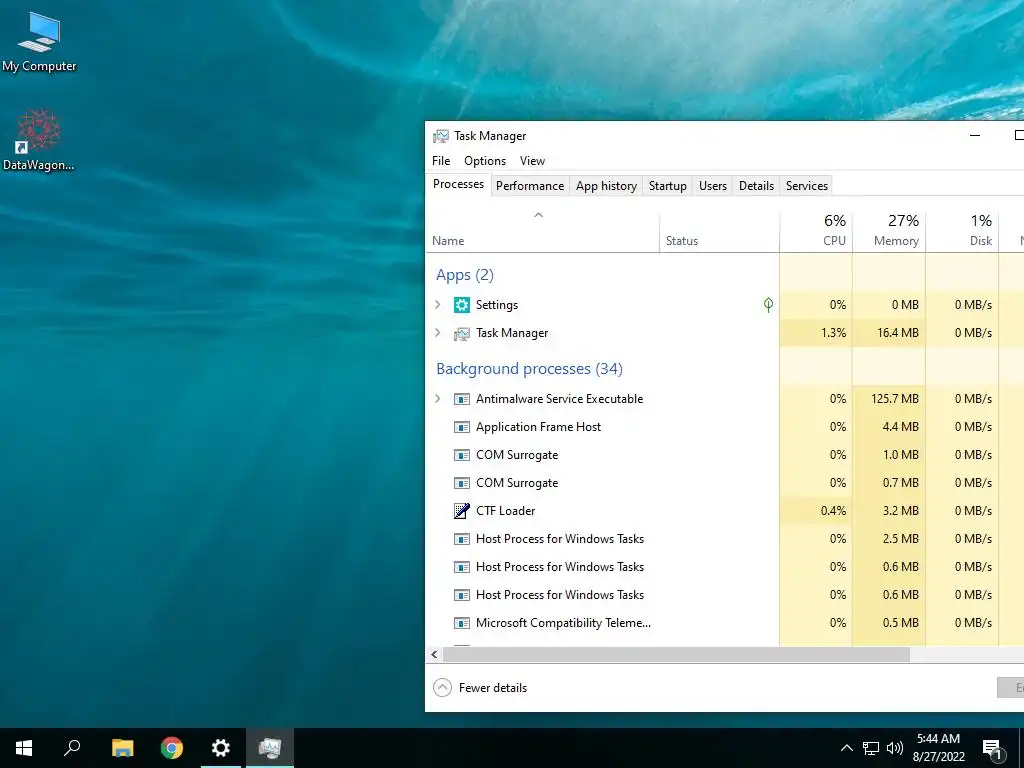Click the CTF Loader pencil icon
1024x768 pixels.
click(x=462, y=511)
